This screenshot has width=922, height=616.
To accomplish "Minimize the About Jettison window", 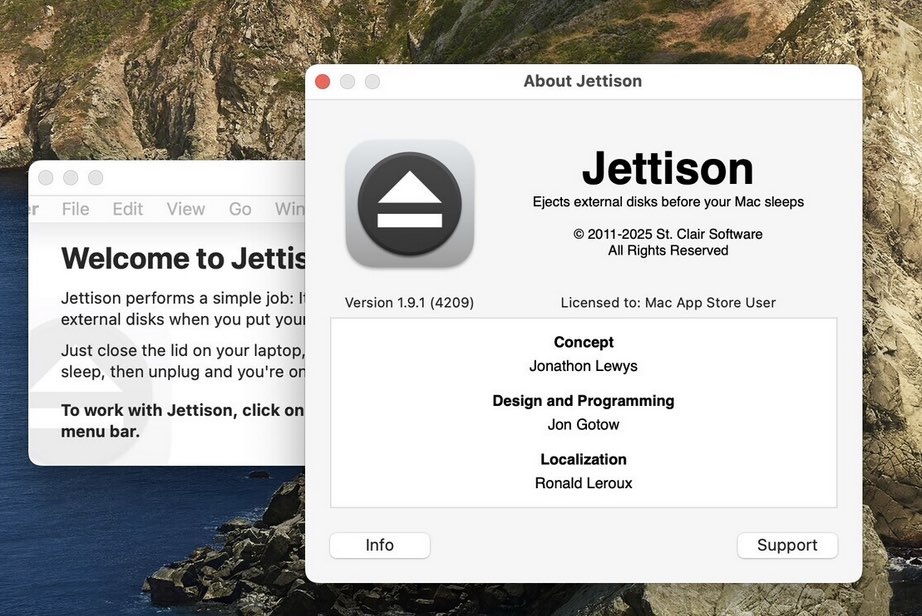I will point(348,82).
